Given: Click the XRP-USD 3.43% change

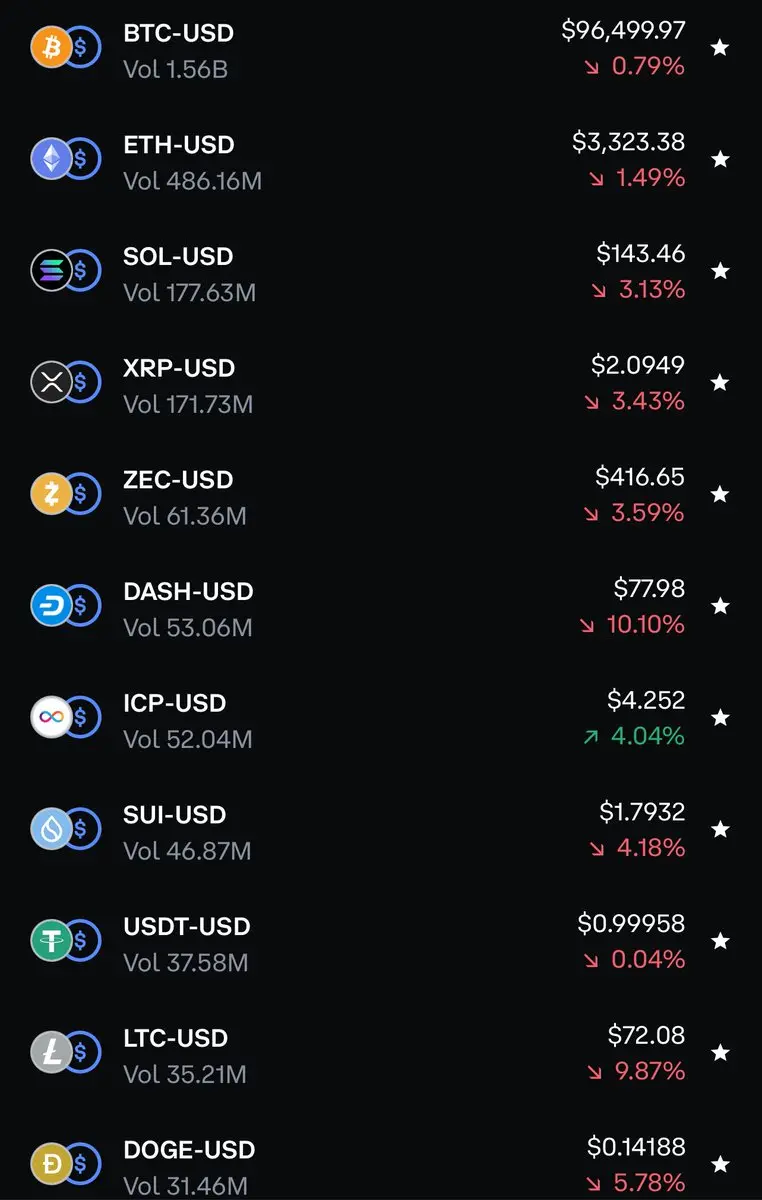Looking at the screenshot, I should [x=647, y=401].
